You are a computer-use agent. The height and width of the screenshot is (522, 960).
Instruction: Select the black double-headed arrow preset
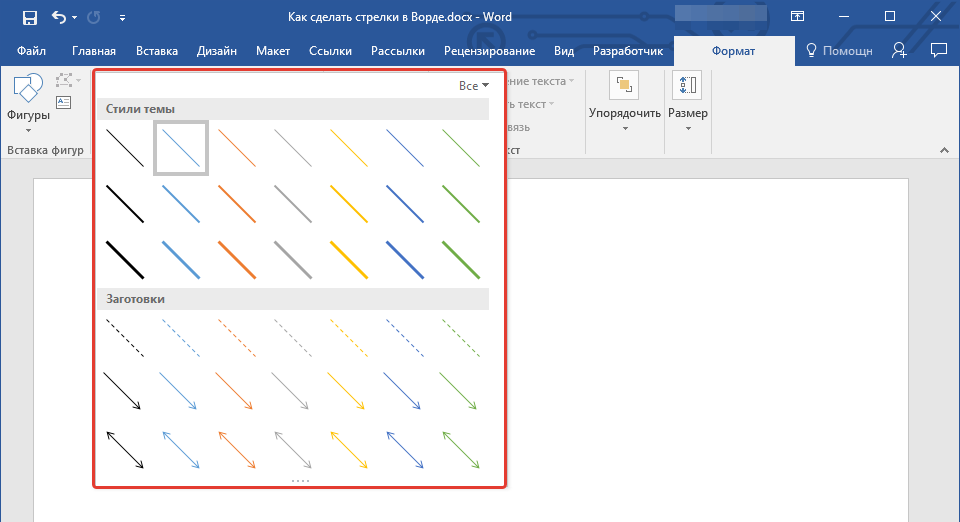tap(125, 448)
